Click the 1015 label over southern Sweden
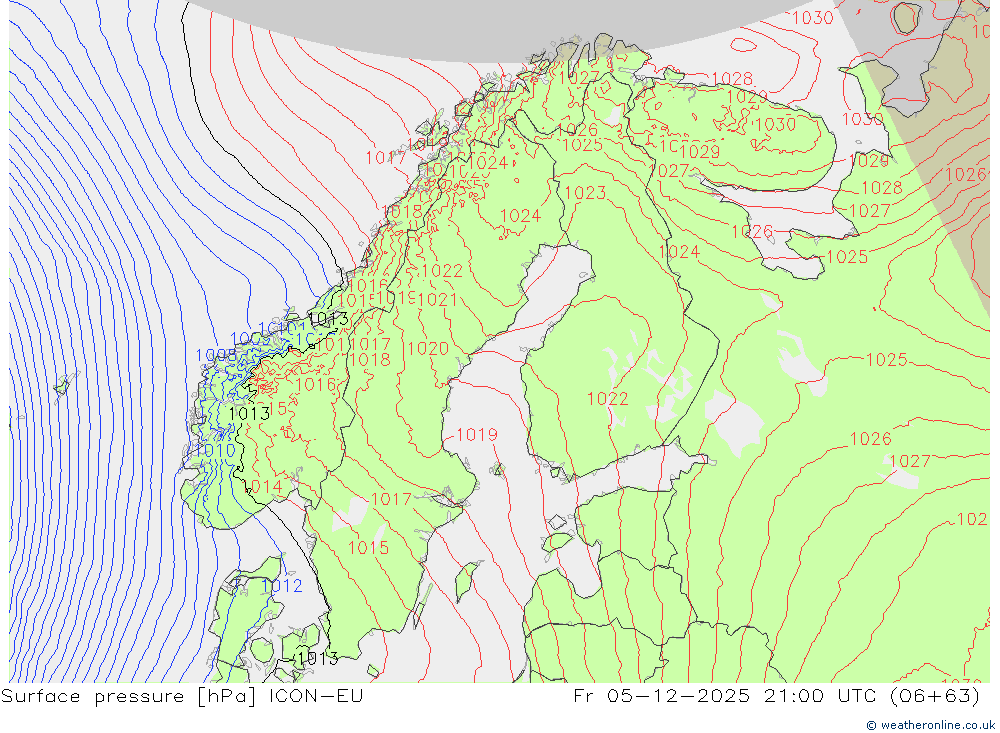The width and height of the screenshot is (1000, 733). 368,547
